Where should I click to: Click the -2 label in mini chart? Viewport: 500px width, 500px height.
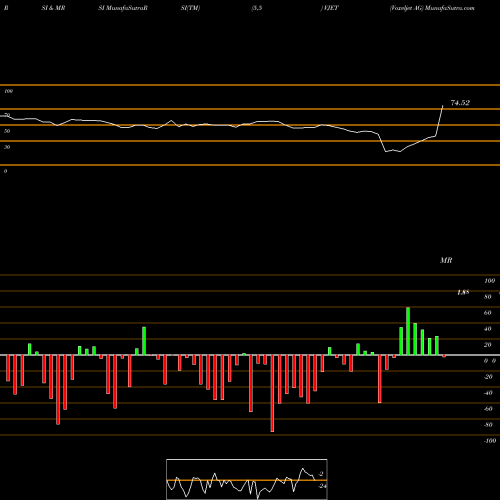point(321,474)
